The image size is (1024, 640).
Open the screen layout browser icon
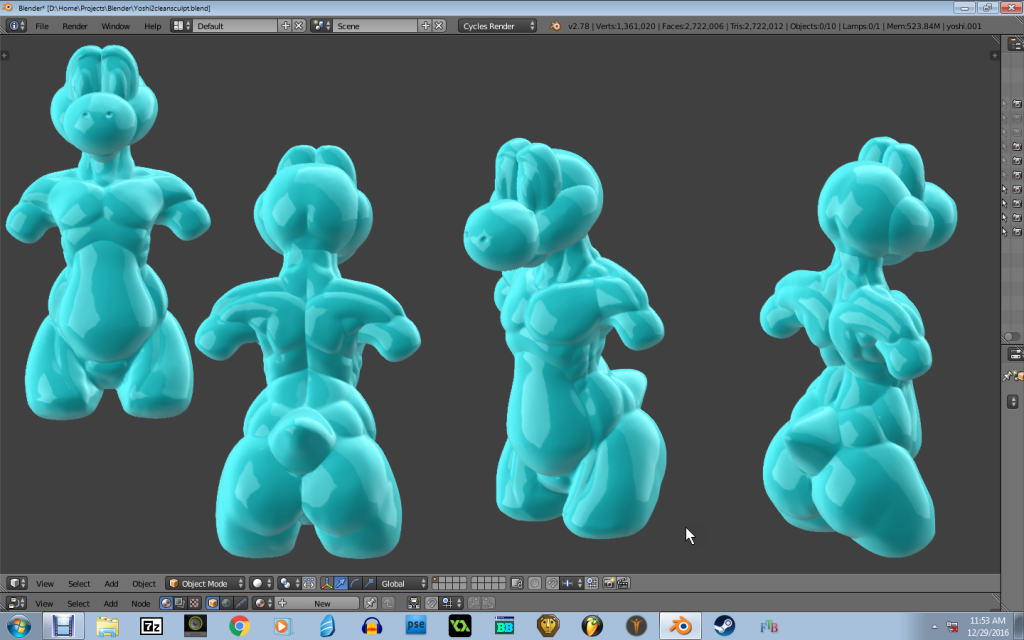[181, 25]
